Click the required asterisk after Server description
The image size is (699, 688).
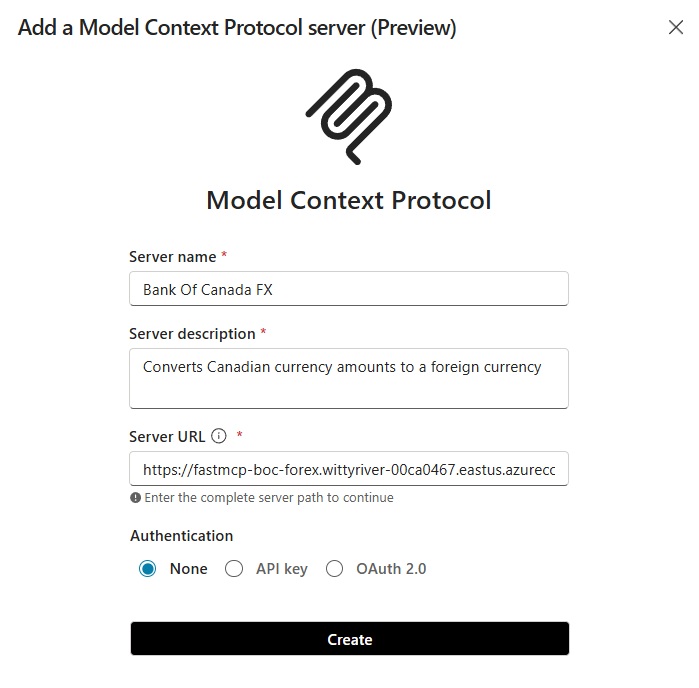(x=263, y=332)
